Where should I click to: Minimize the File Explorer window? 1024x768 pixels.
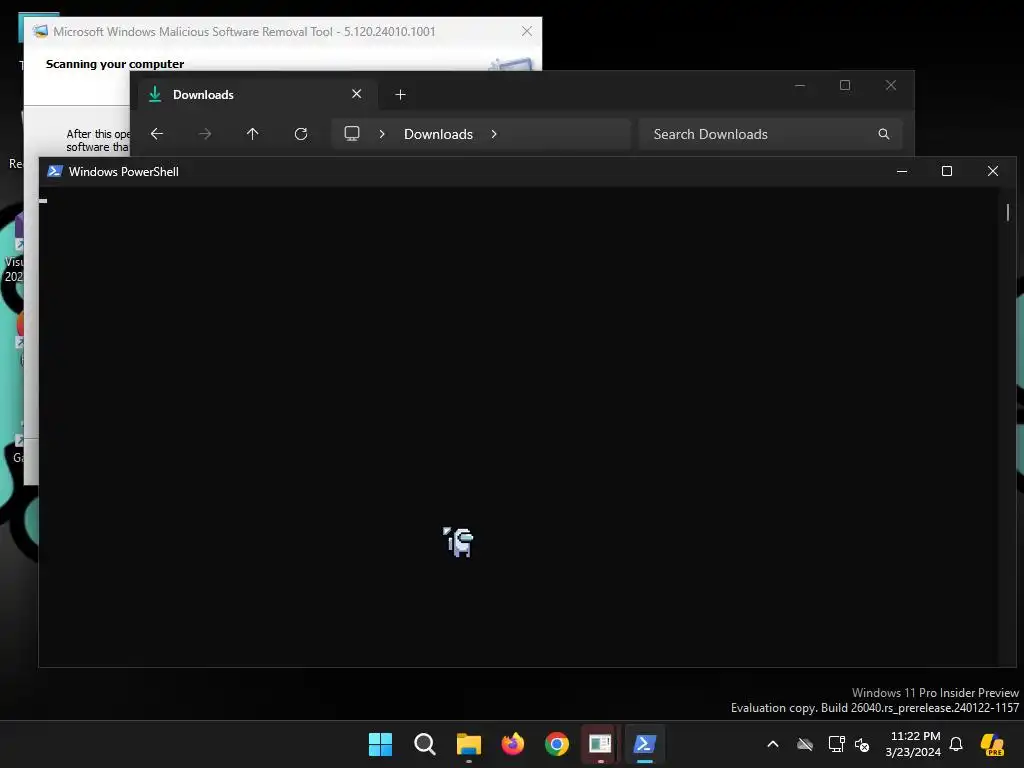[800, 86]
